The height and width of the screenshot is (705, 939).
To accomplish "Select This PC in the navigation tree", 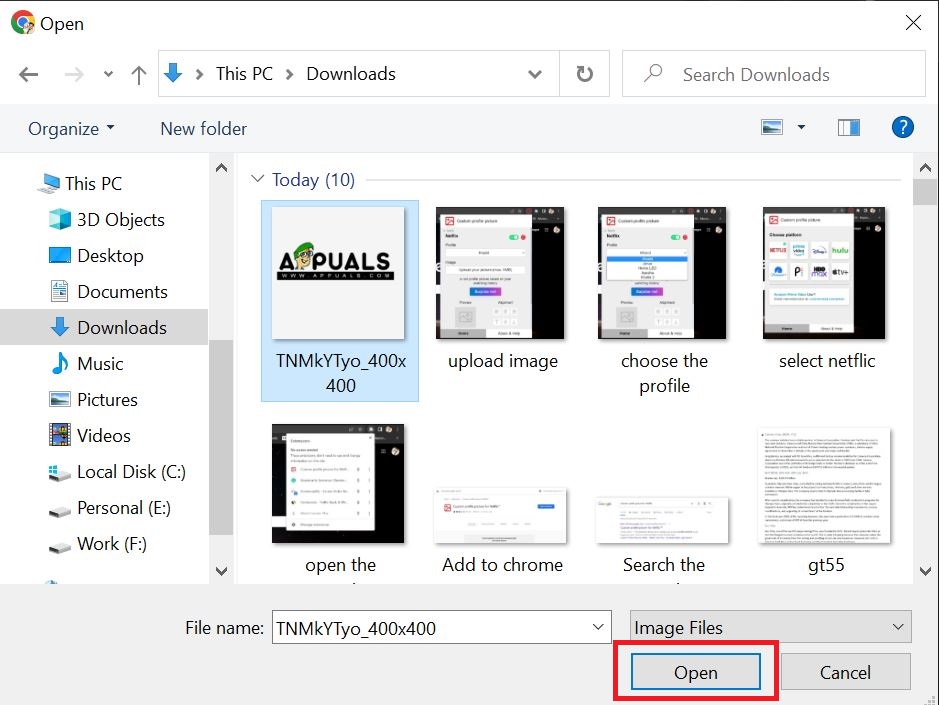I will (93, 183).
